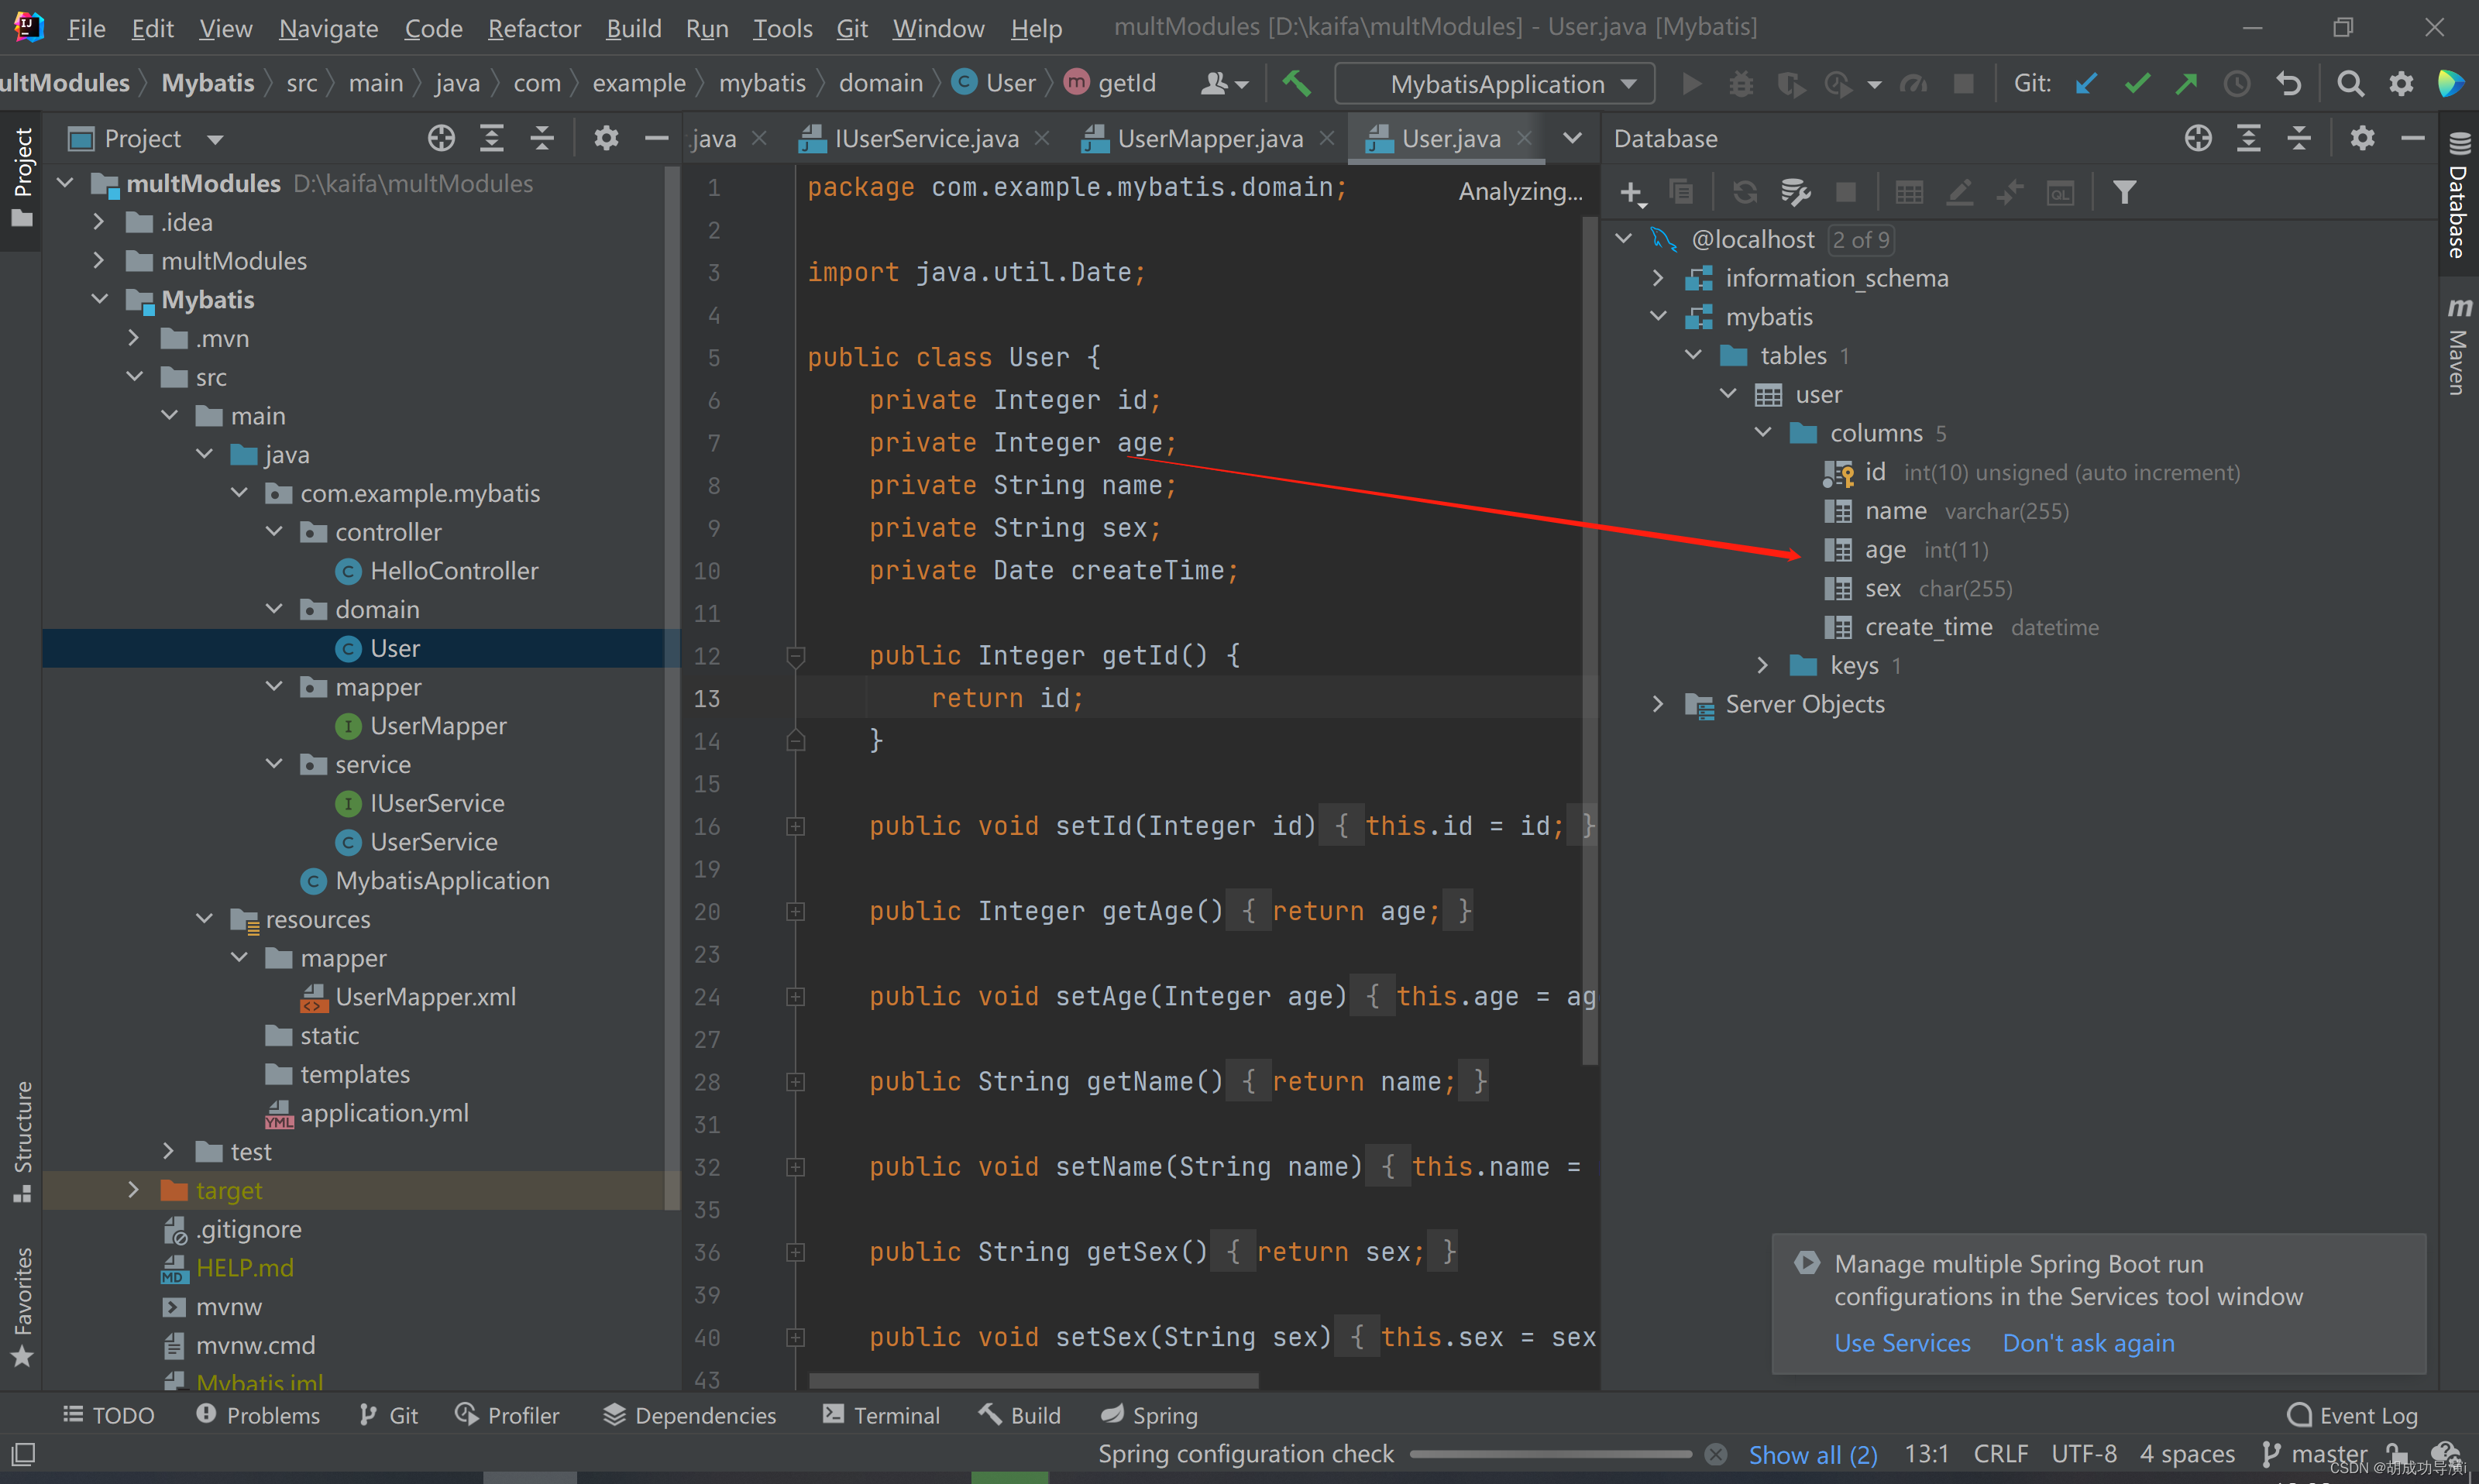Open Event Log in status bar

(2352, 1415)
